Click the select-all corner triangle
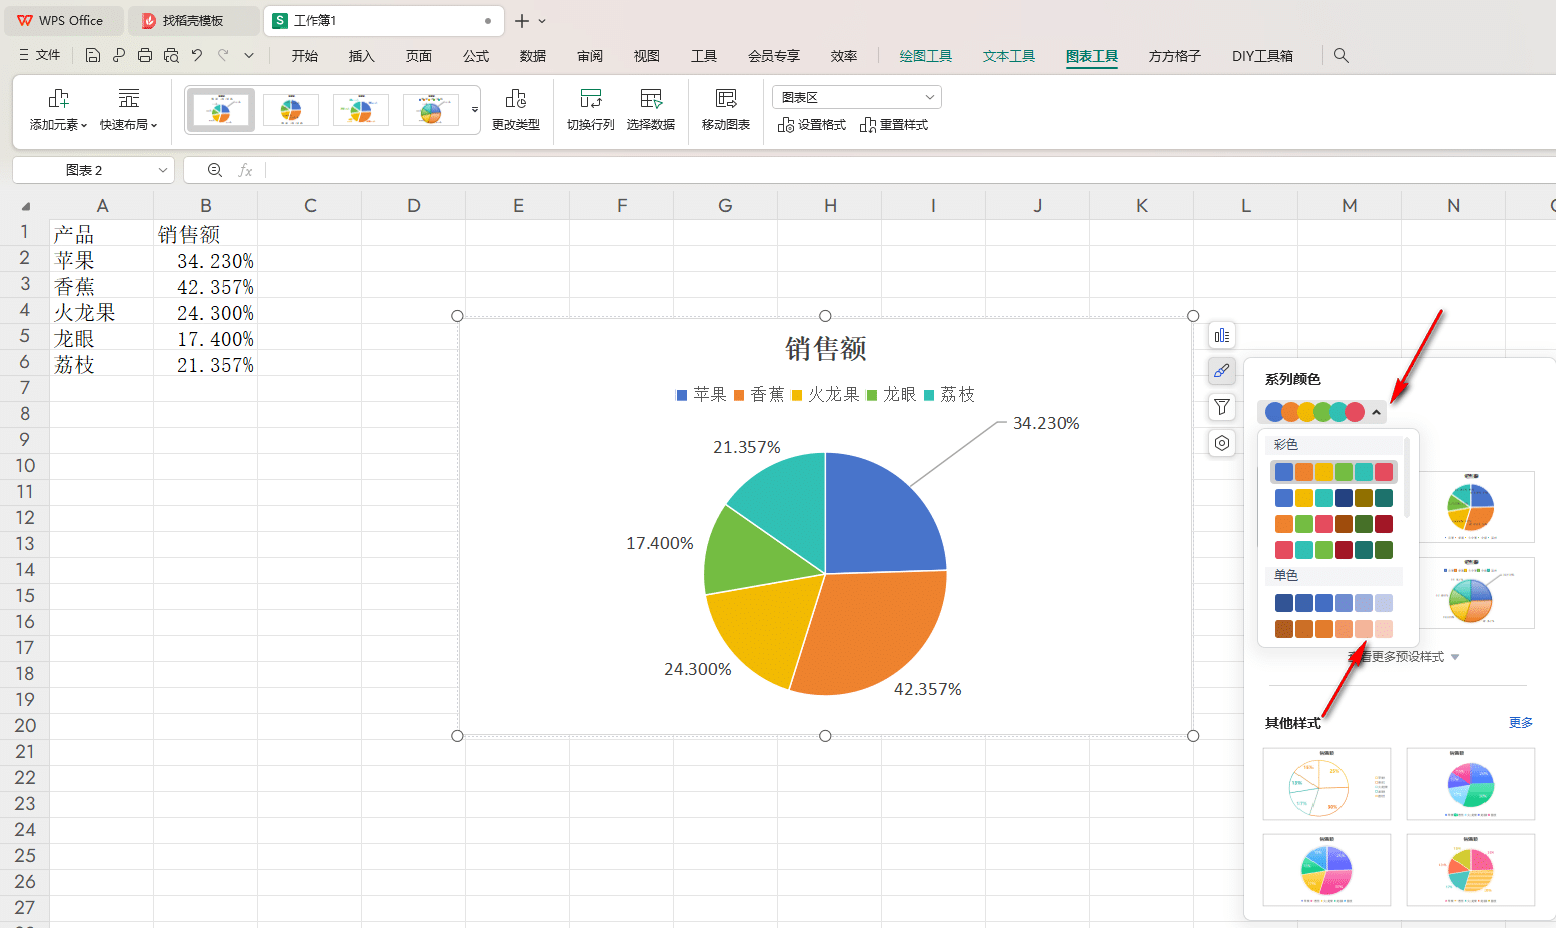The width and height of the screenshot is (1556, 928). pos(26,207)
